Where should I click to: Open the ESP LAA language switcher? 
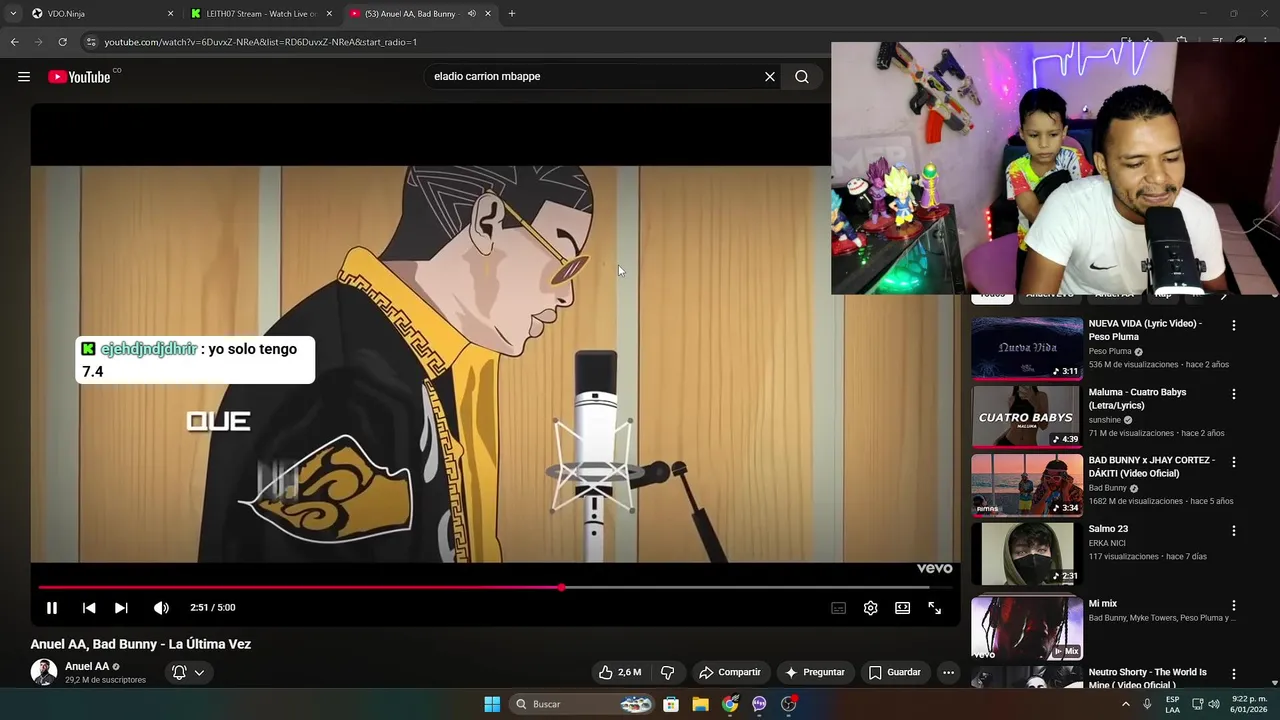click(x=1172, y=705)
